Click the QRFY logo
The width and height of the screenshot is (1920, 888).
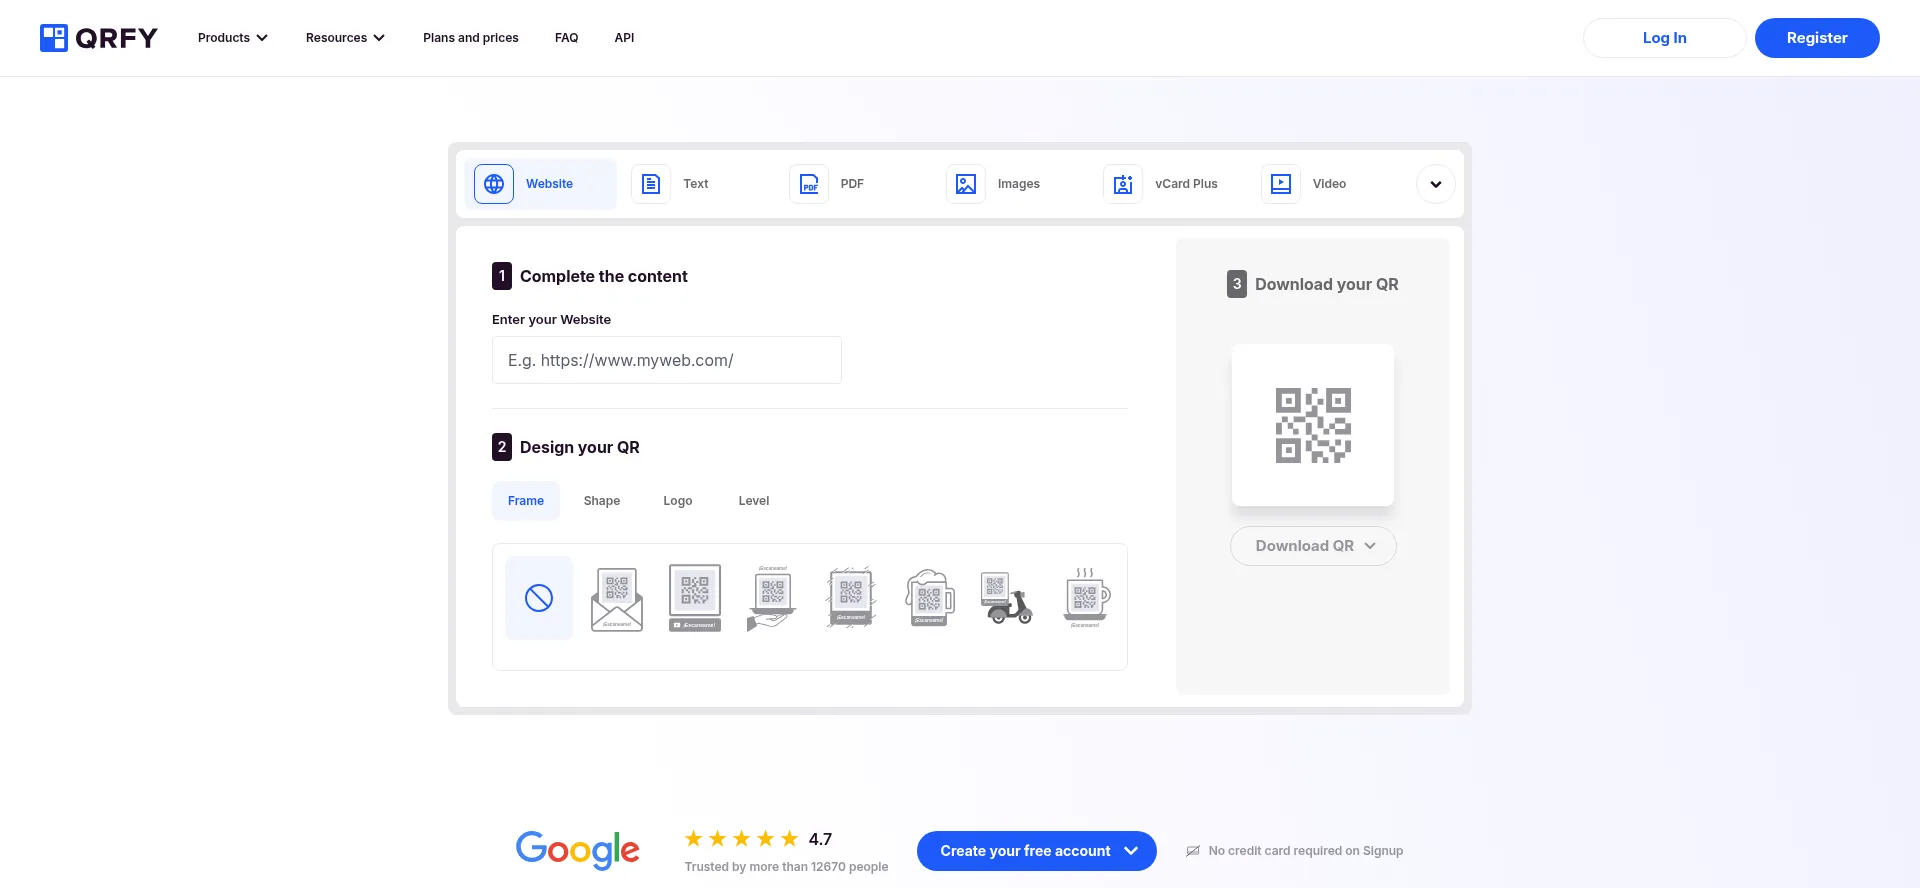[x=98, y=38]
